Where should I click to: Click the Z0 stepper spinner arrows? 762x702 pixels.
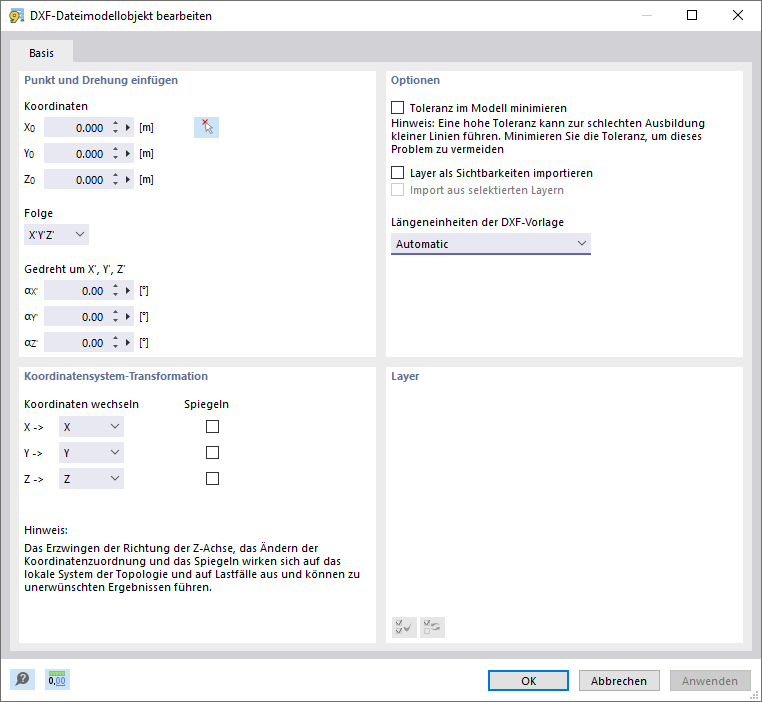(x=115, y=180)
